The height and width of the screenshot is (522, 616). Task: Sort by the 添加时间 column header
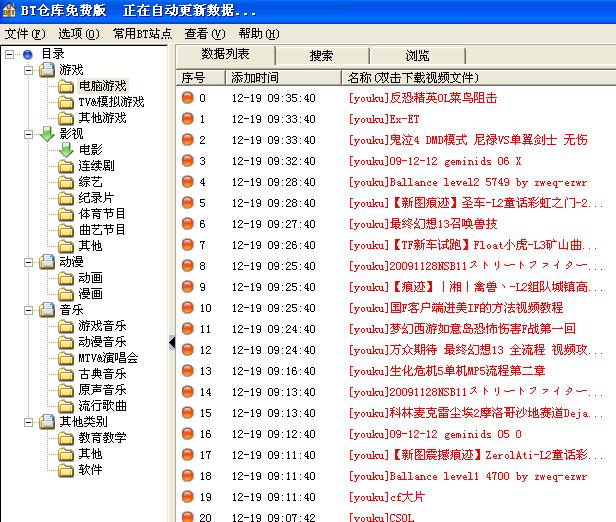pyautogui.click(x=283, y=77)
